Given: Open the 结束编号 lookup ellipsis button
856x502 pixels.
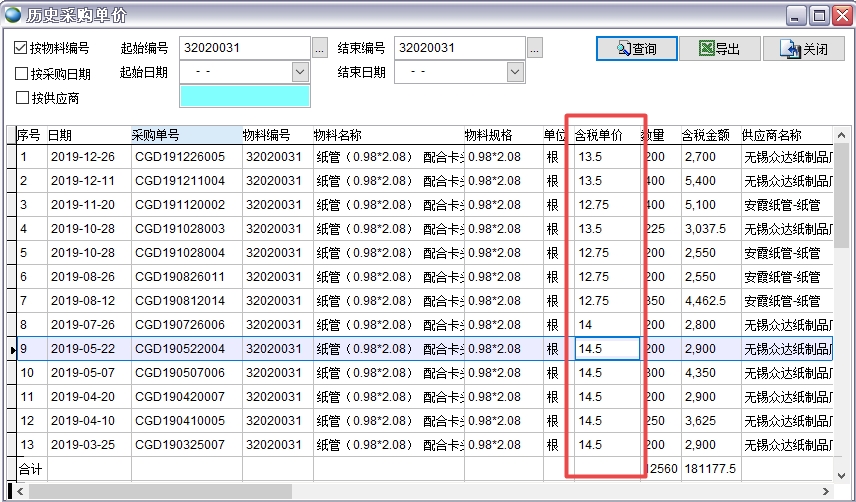Looking at the screenshot, I should 535,48.
